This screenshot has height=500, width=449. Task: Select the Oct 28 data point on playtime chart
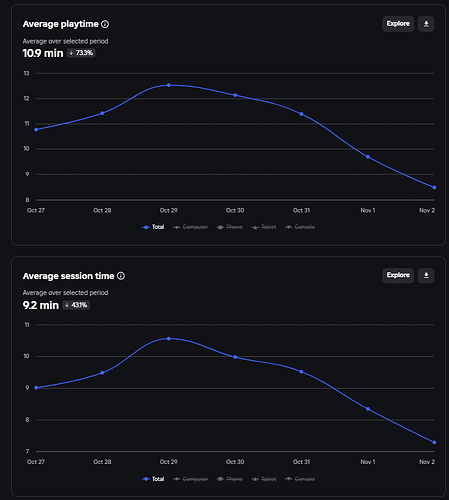pos(102,113)
